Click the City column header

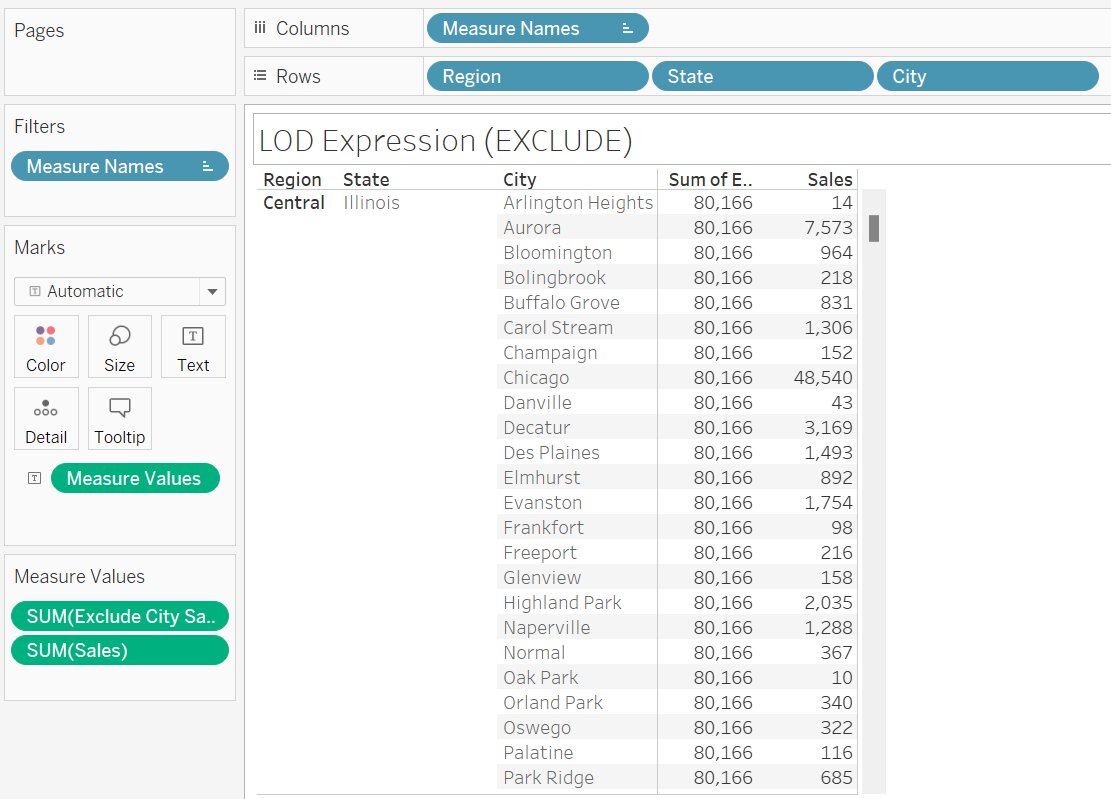click(520, 180)
